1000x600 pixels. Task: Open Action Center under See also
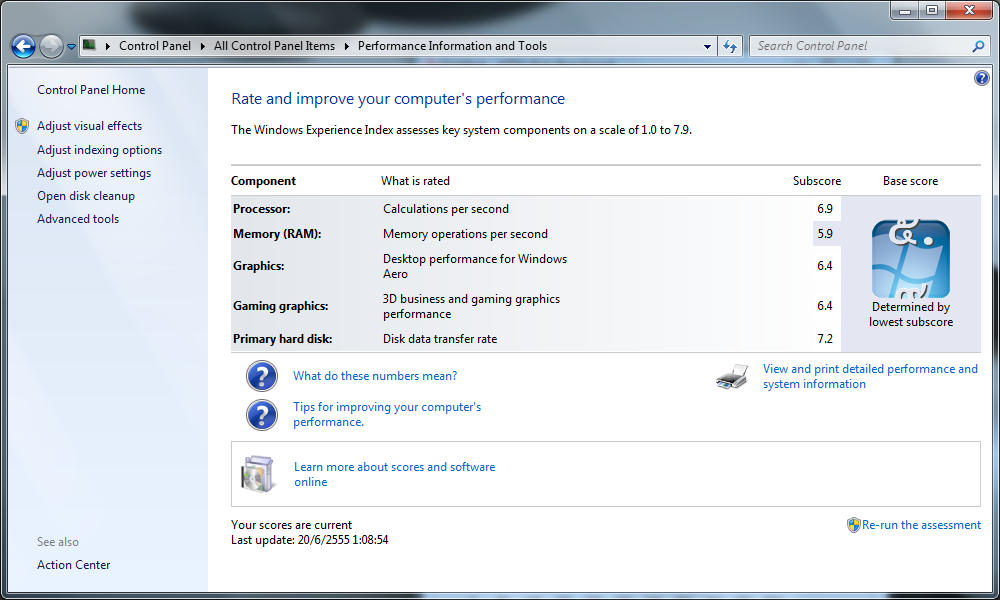click(x=73, y=565)
